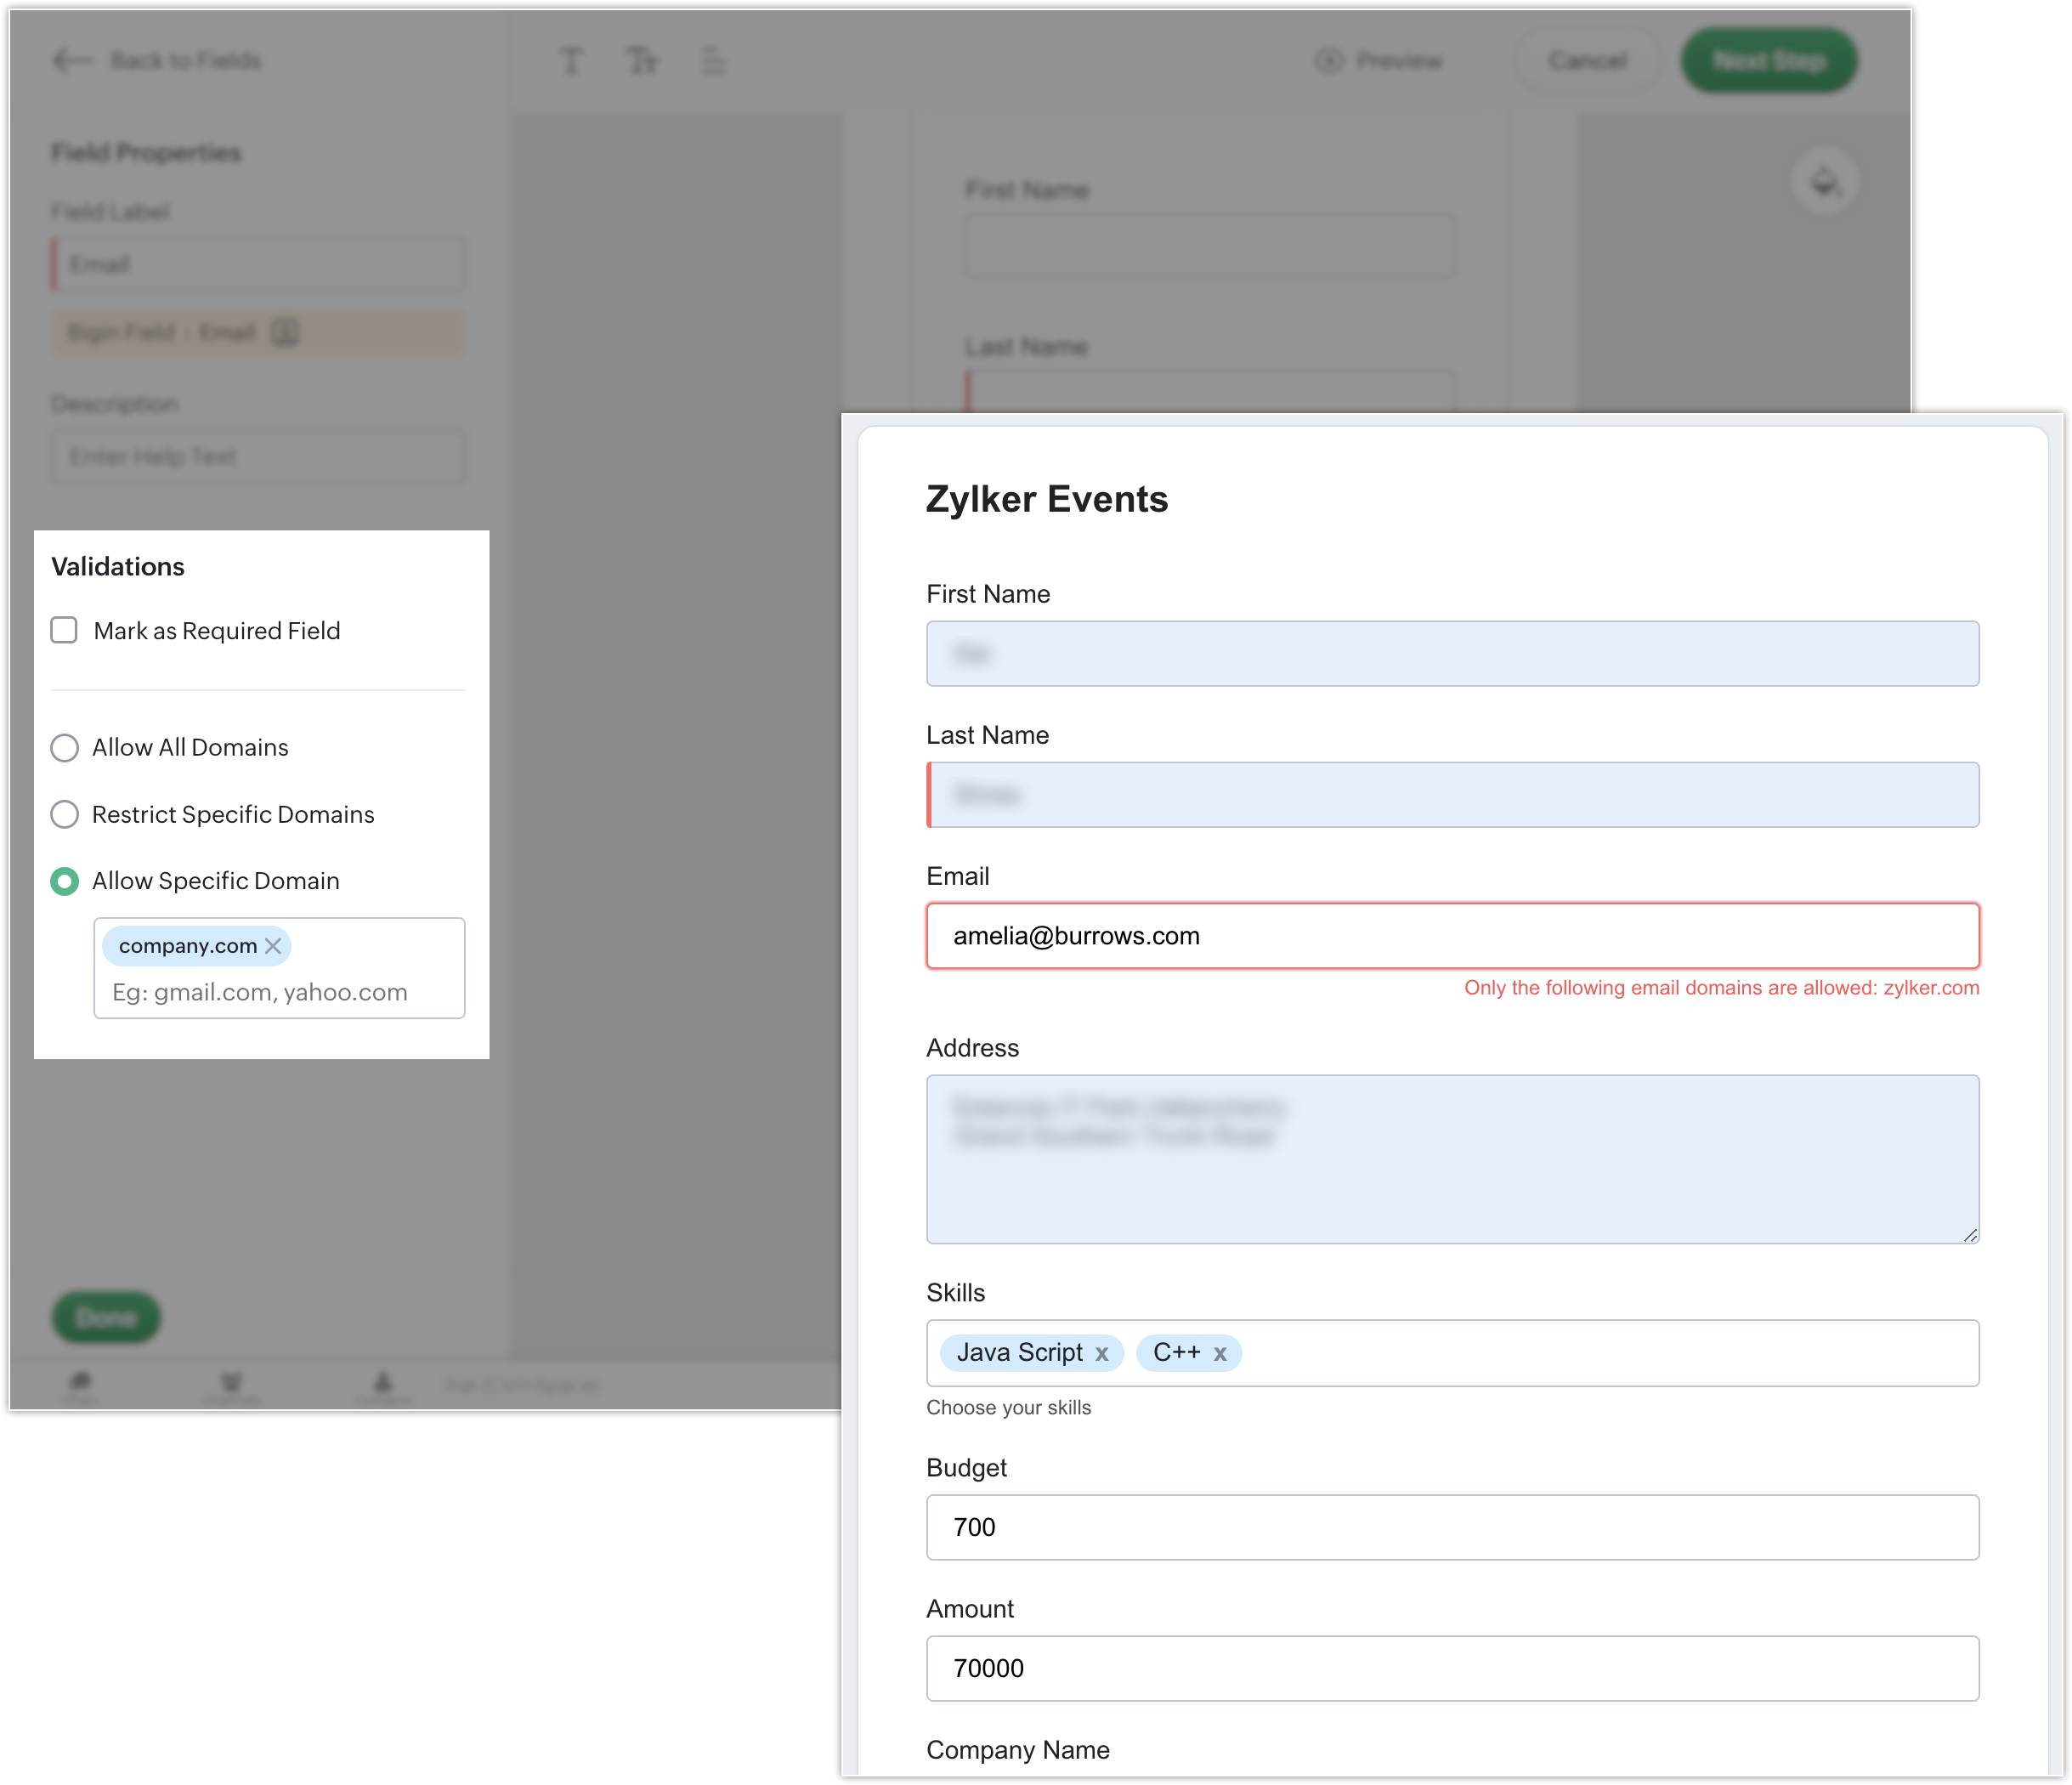Select the text size Tr icon
Screen dimensions: 2072x1785
(x=641, y=61)
